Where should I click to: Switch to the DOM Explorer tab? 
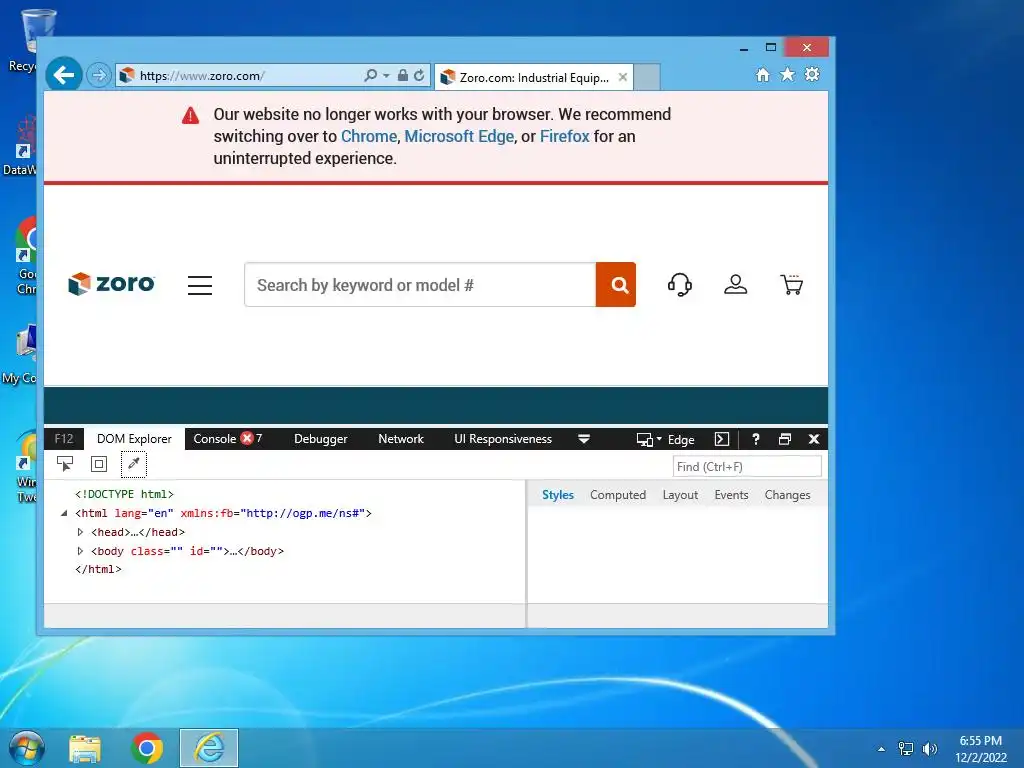coord(135,439)
